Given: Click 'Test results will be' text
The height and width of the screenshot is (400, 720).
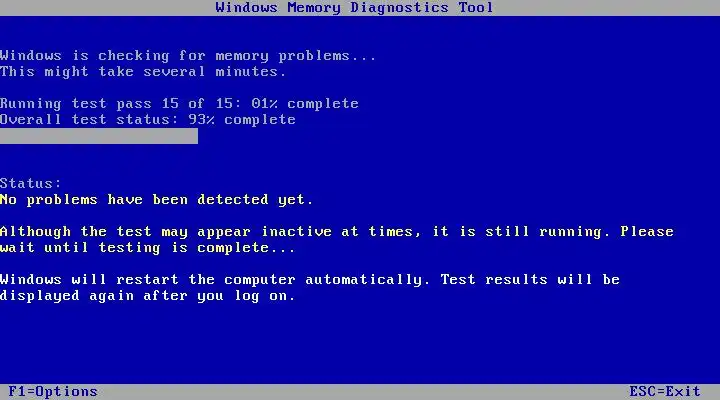Looking at the screenshot, I should [x=530, y=280].
